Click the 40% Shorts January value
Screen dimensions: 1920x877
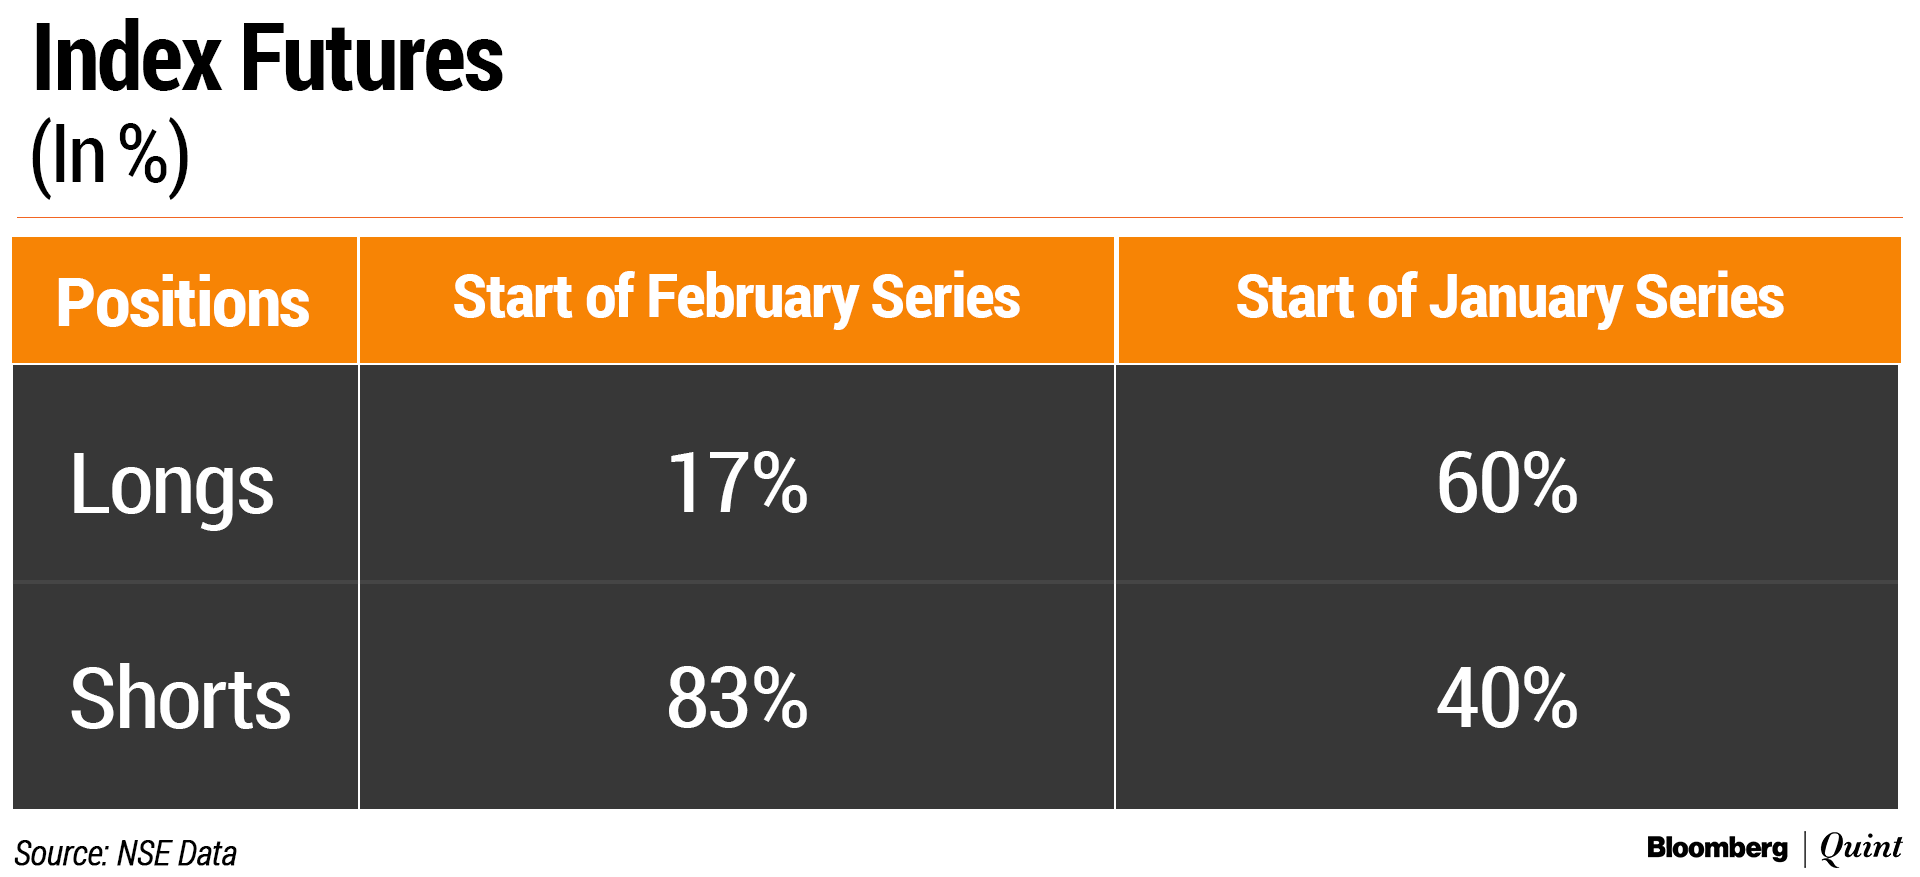pos(1507,698)
